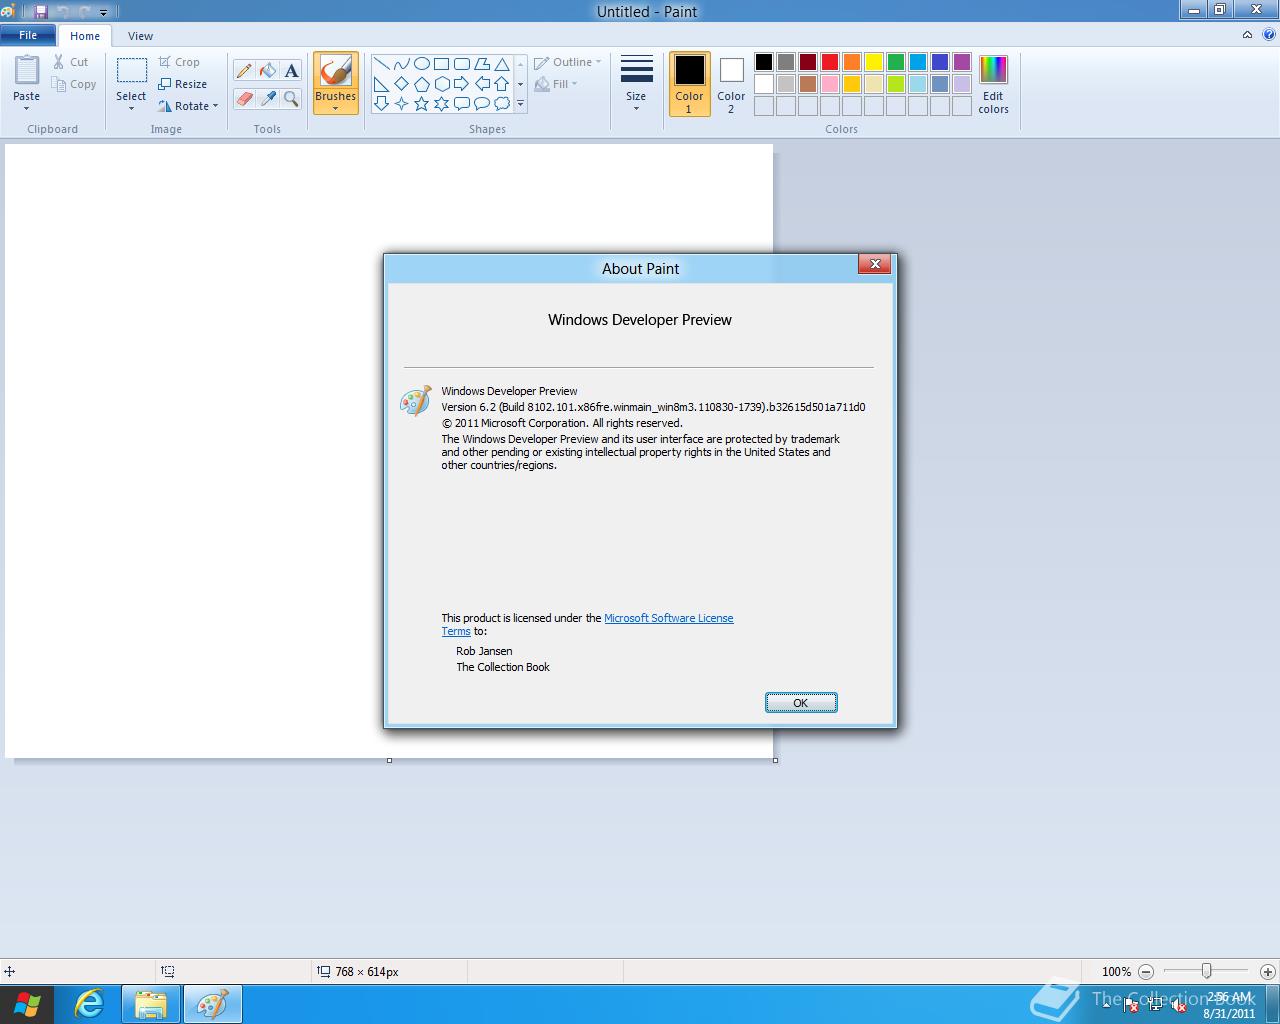The width and height of the screenshot is (1280, 1024).
Task: Select the Pencil tool
Action: click(x=244, y=70)
